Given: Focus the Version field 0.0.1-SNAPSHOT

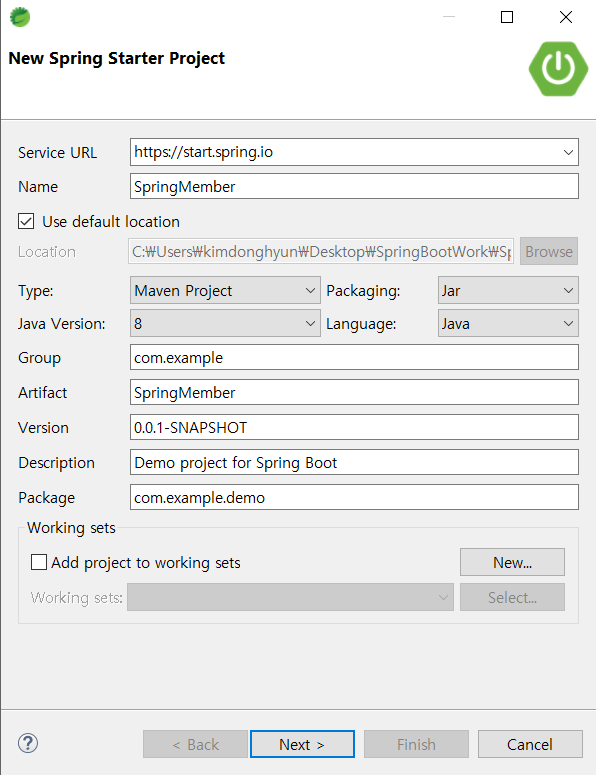Looking at the screenshot, I should pos(354,427).
